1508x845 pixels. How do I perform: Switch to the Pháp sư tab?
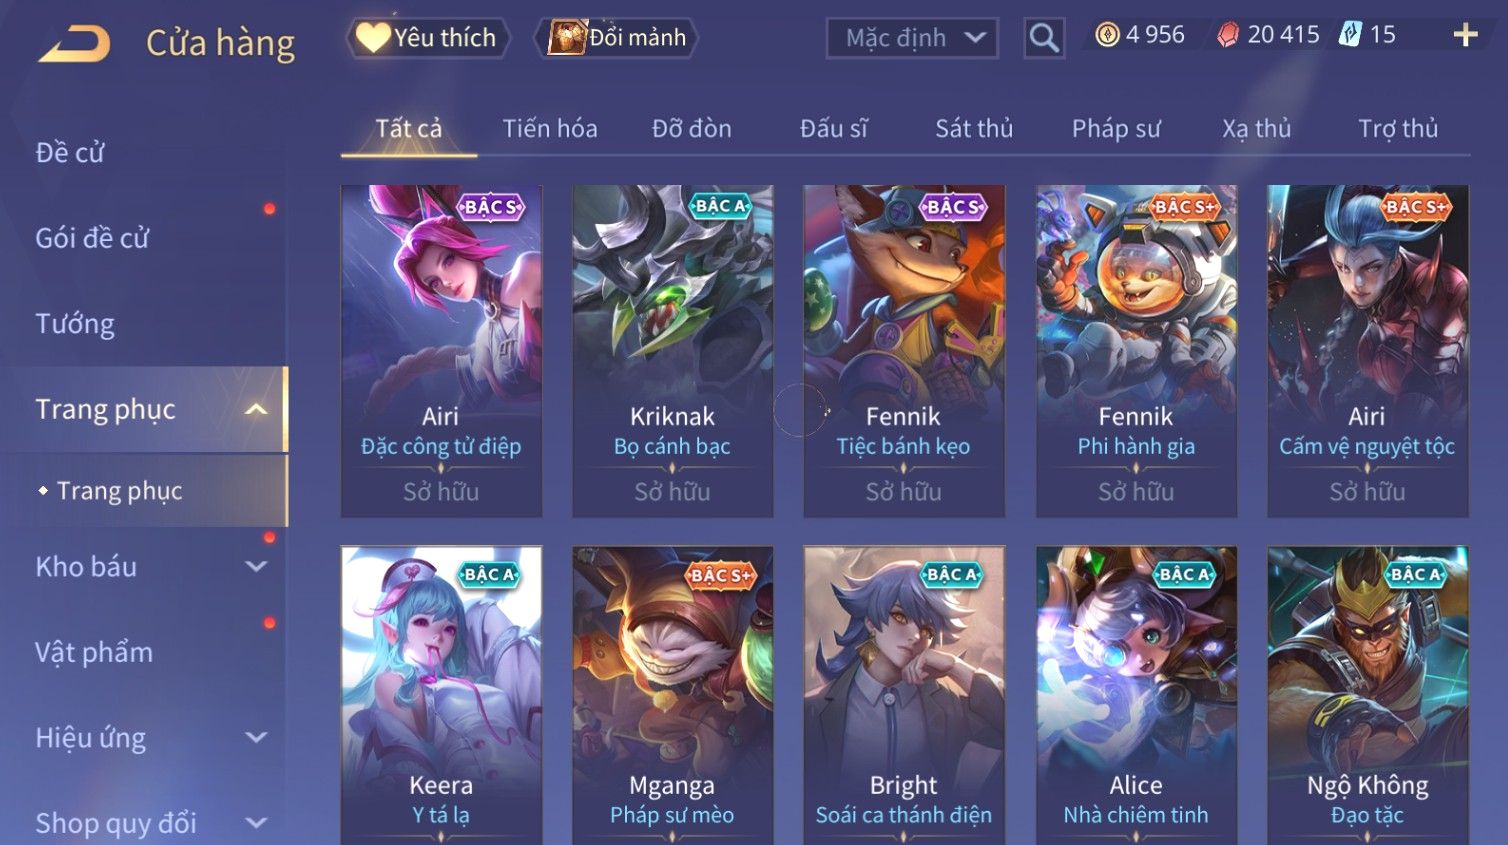click(x=1116, y=129)
